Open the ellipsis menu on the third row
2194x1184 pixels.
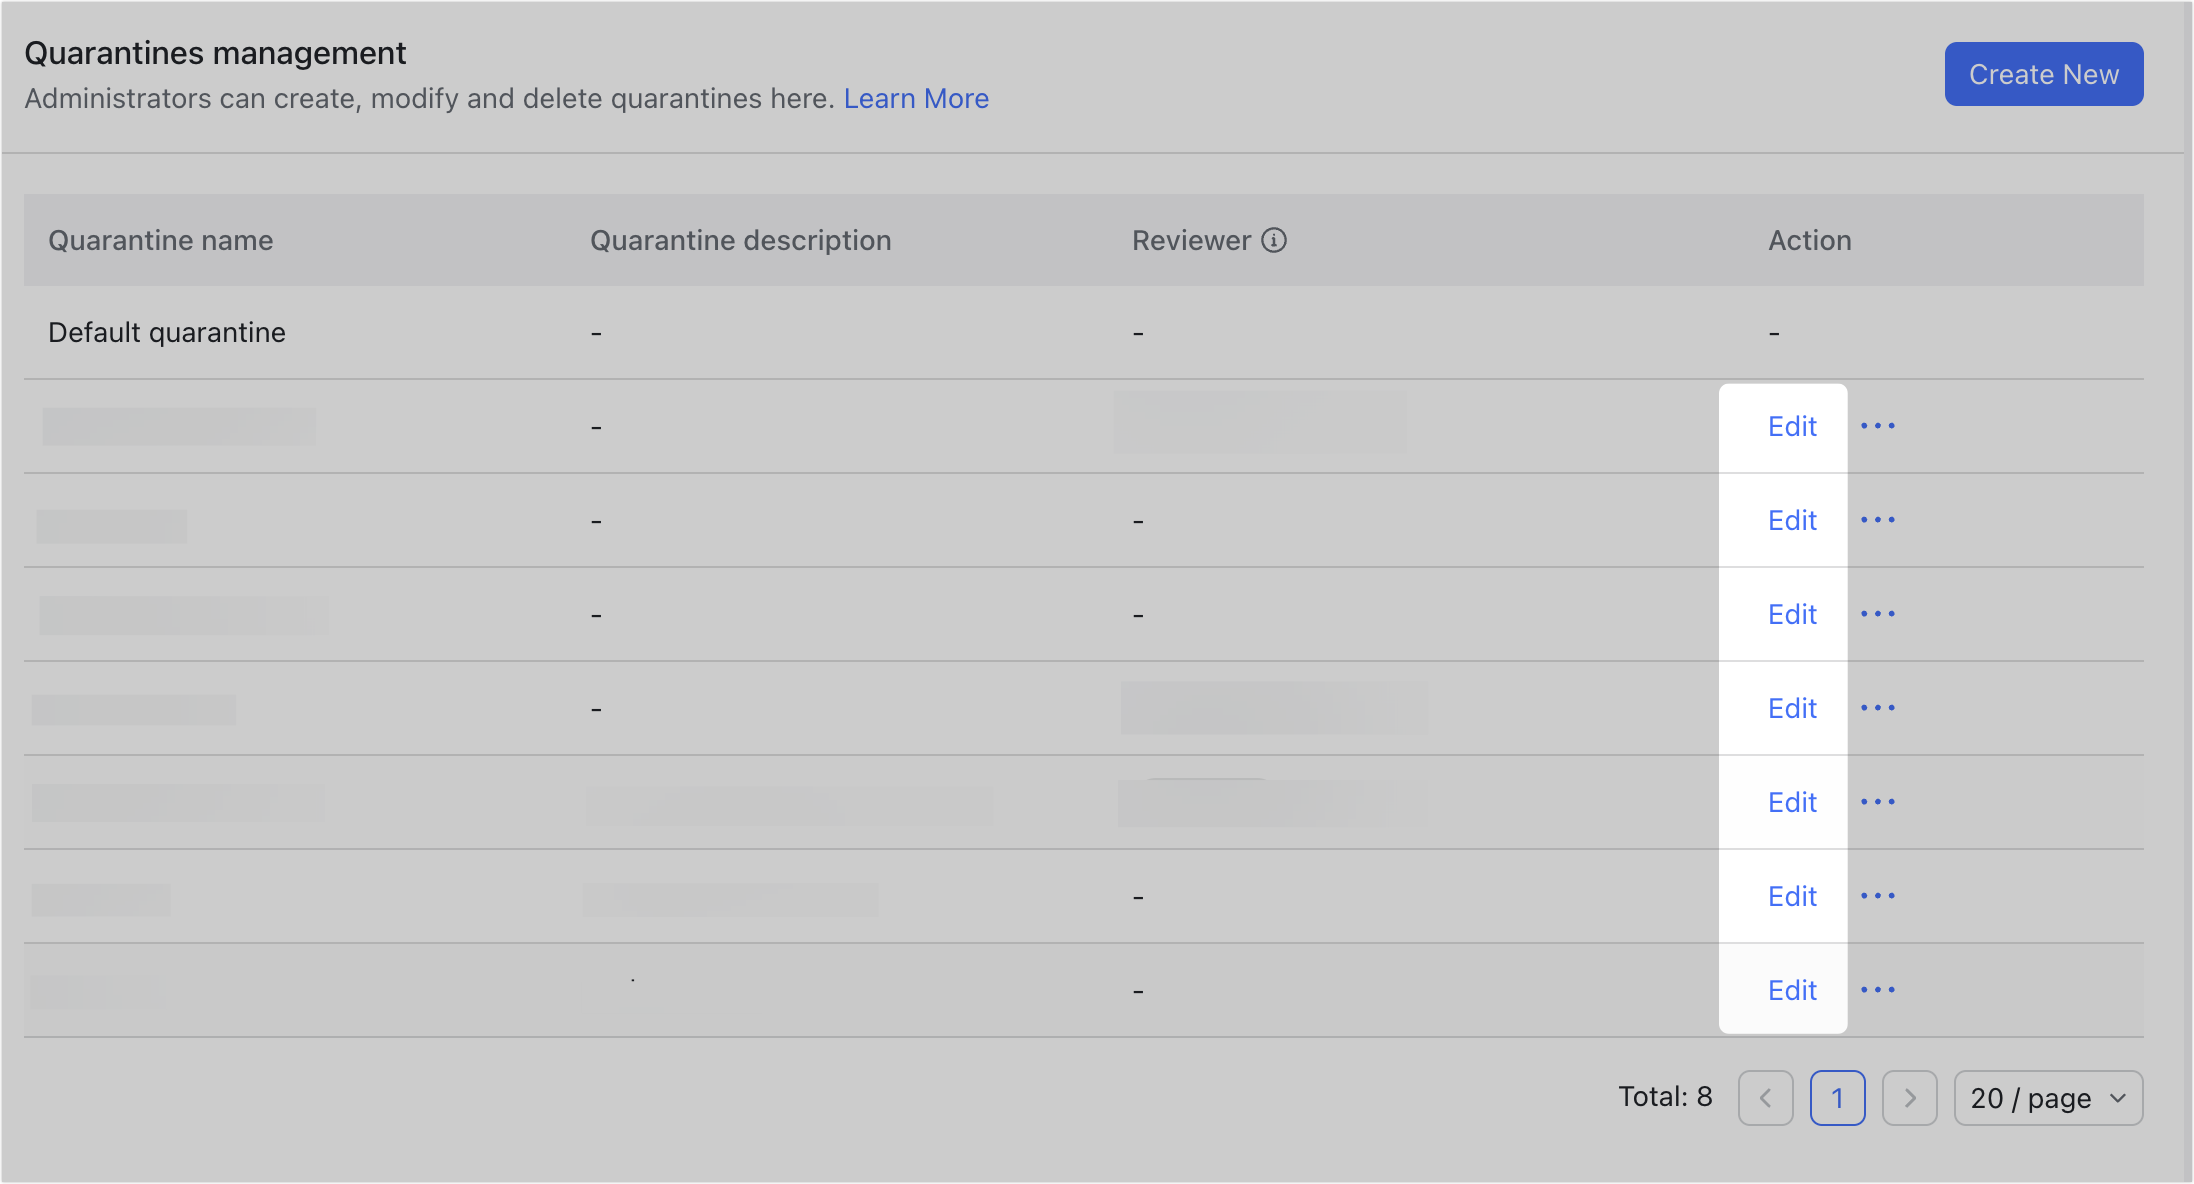coord(1878,520)
